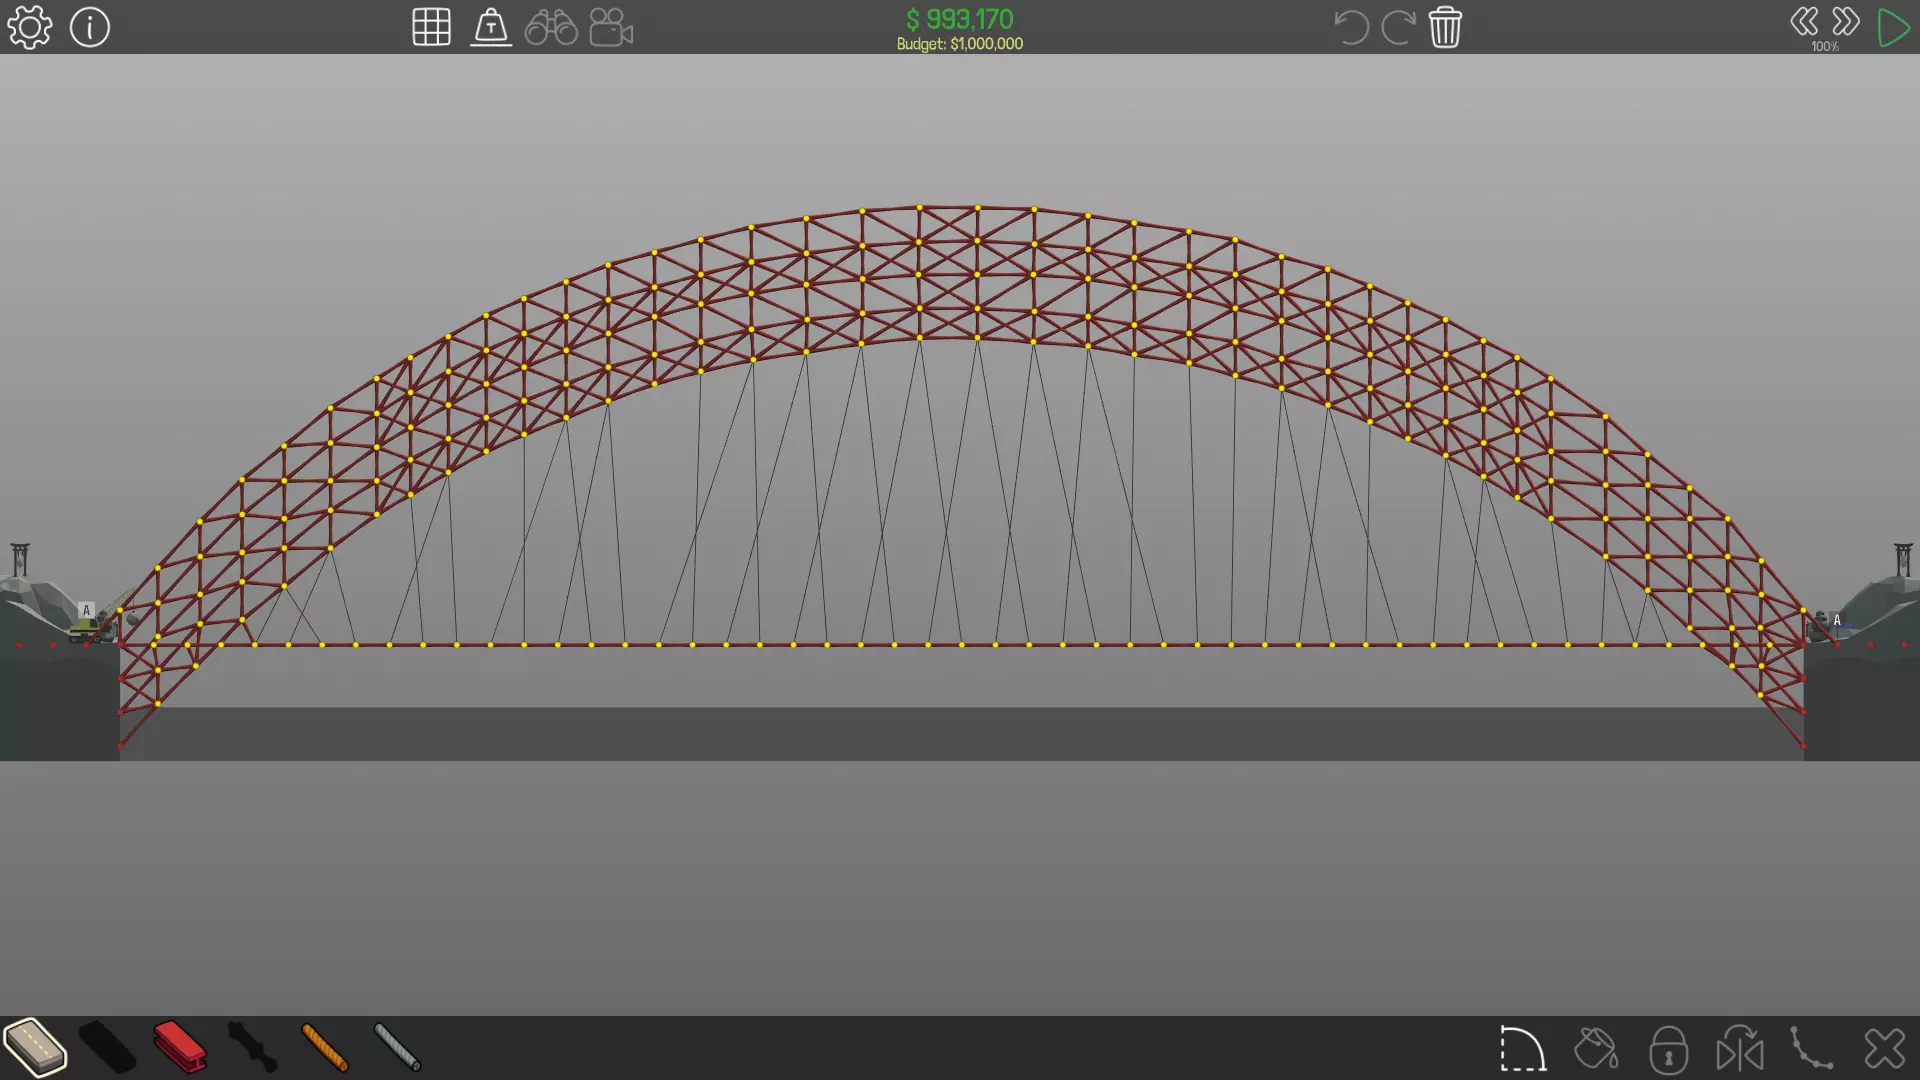1920x1080 pixels.
Task: Undo the last action
Action: click(x=1351, y=27)
